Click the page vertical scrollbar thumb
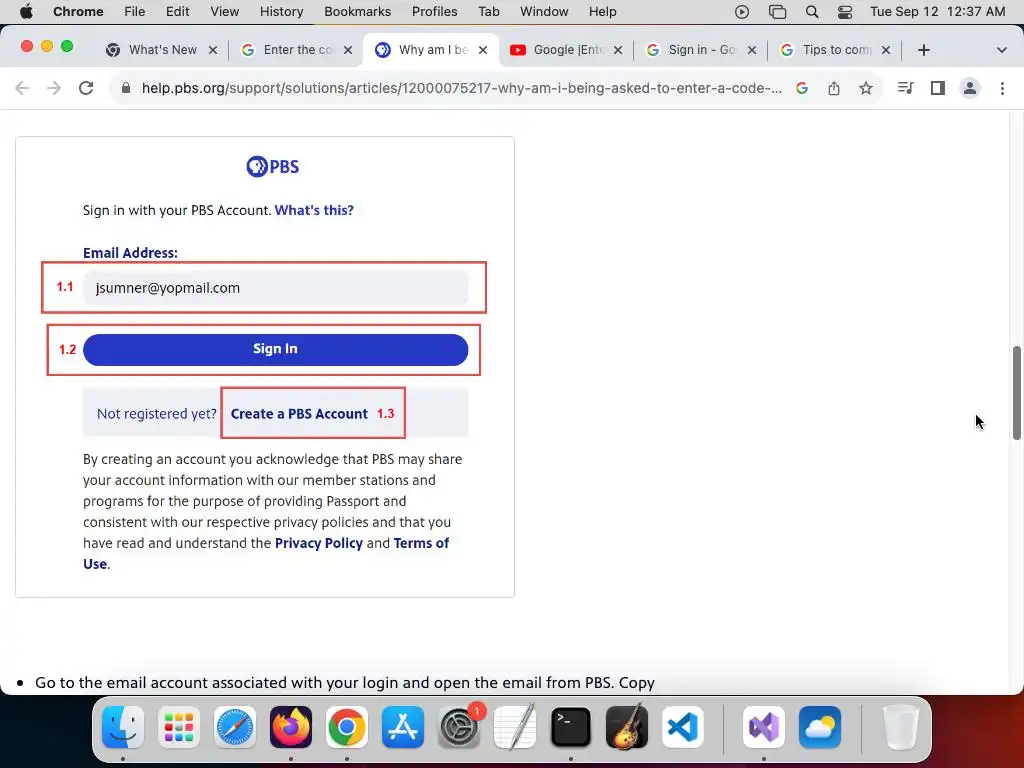The height and width of the screenshot is (768, 1024). coord(1016,393)
